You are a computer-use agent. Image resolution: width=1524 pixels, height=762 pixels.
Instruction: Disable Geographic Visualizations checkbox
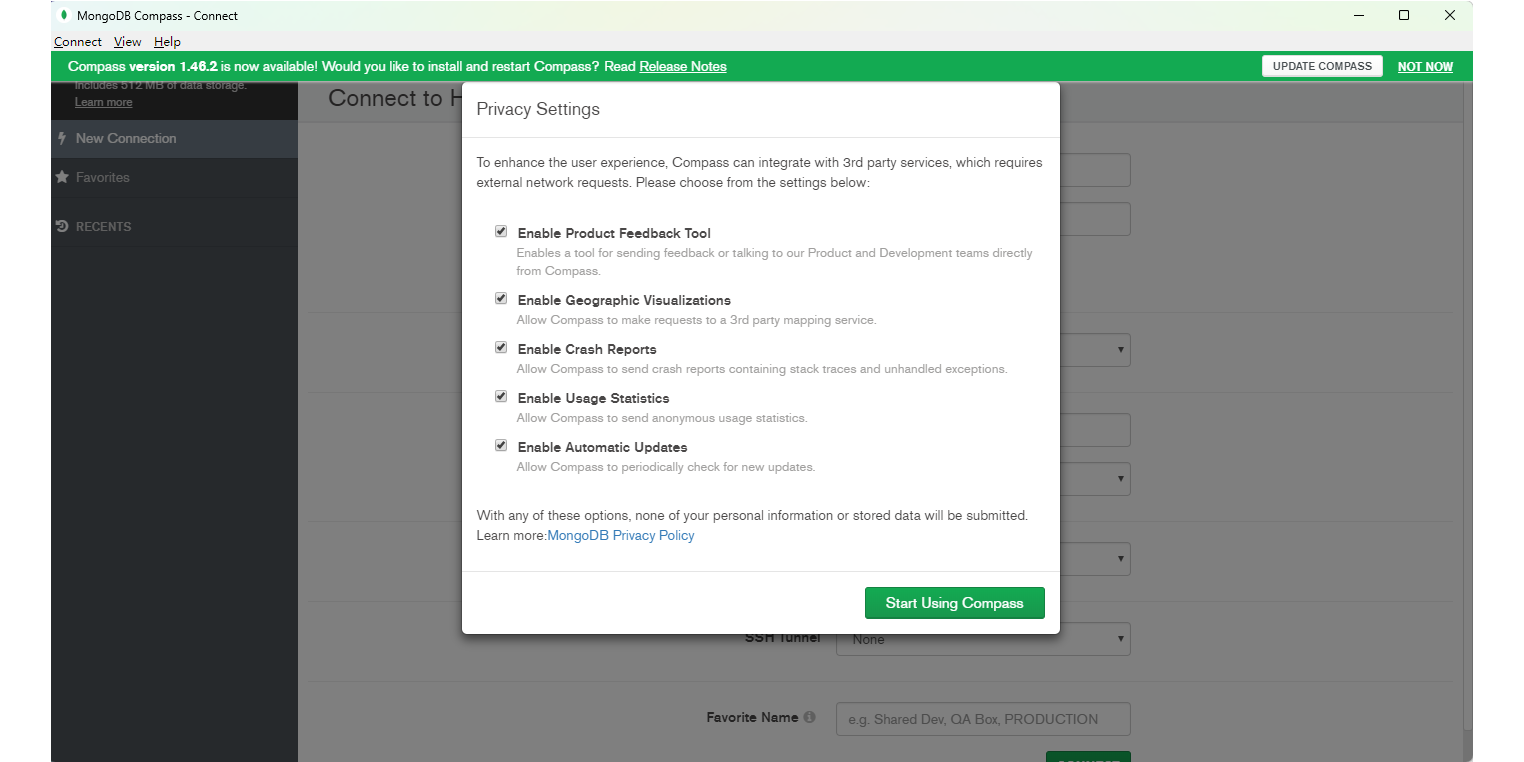[501, 299]
